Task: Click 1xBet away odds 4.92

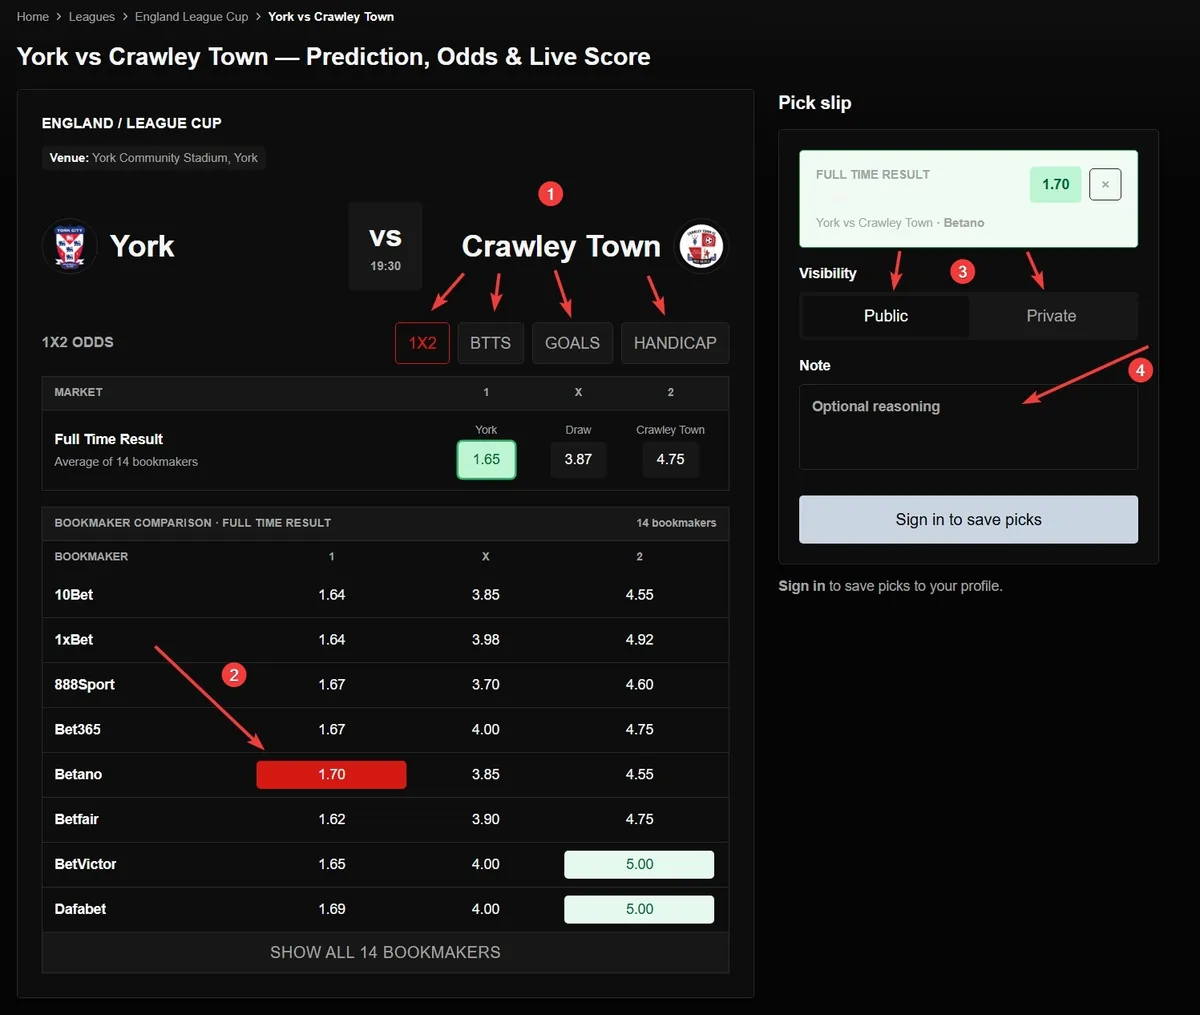Action: [639, 640]
